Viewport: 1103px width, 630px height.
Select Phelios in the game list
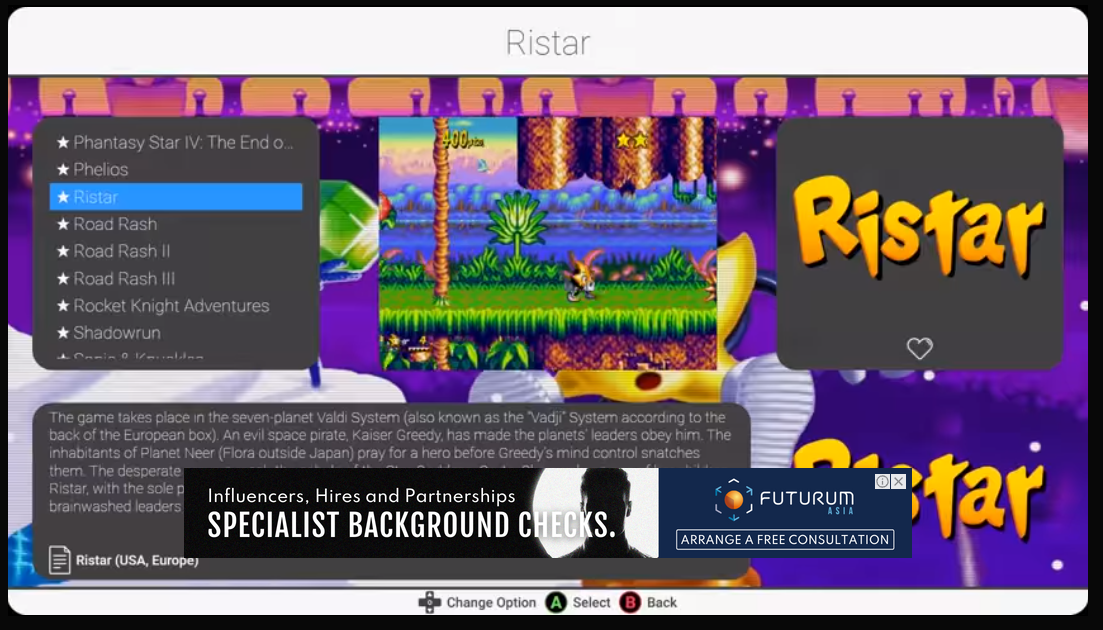[x=175, y=169]
